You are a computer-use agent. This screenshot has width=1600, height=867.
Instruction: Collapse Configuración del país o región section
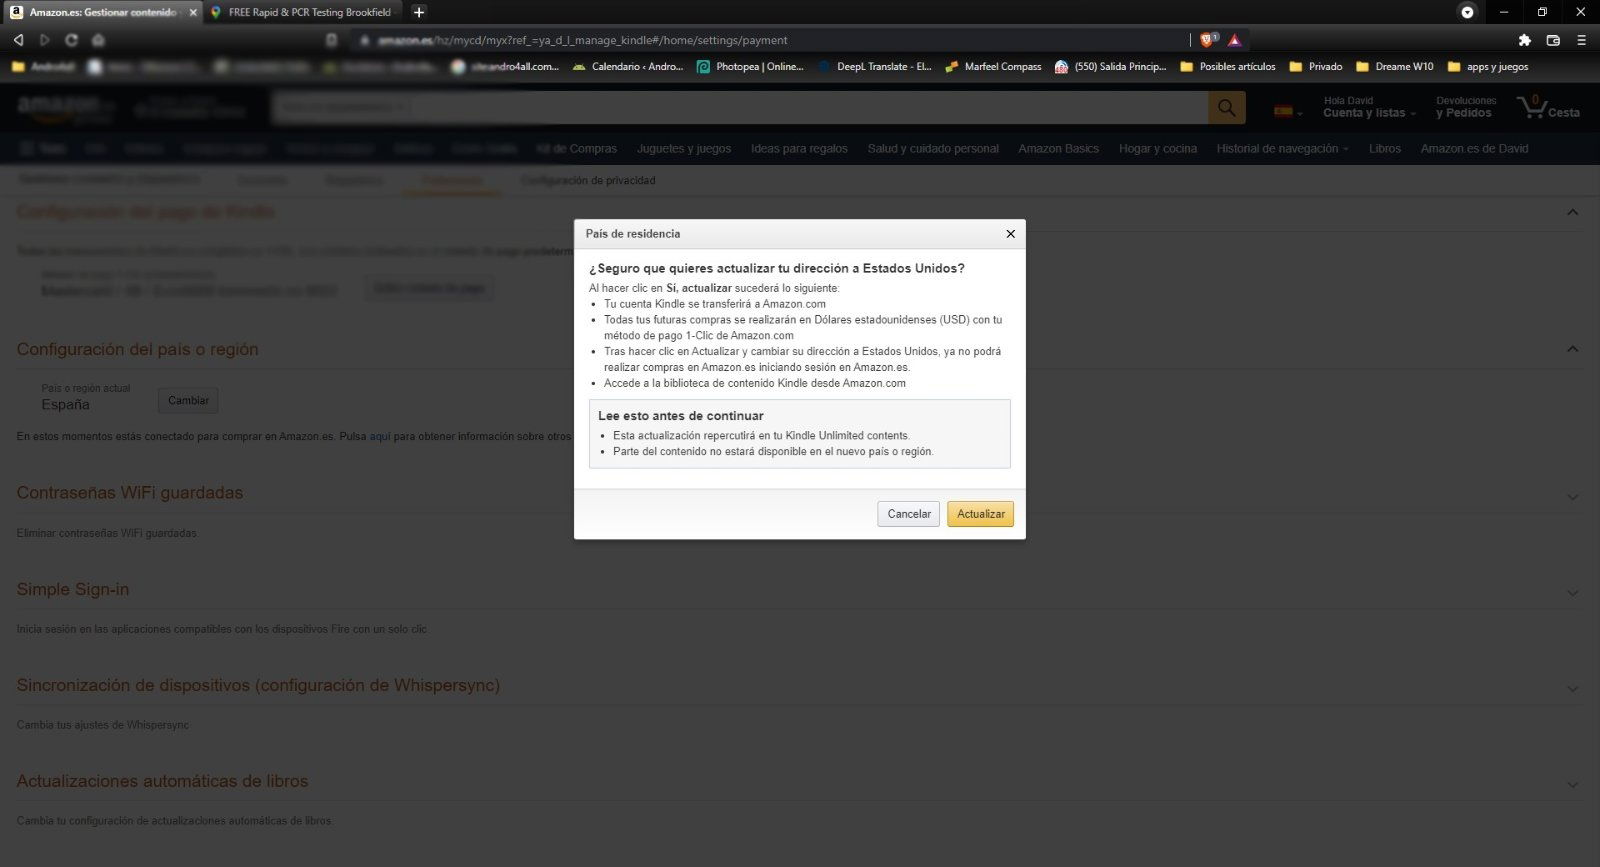(x=1572, y=349)
